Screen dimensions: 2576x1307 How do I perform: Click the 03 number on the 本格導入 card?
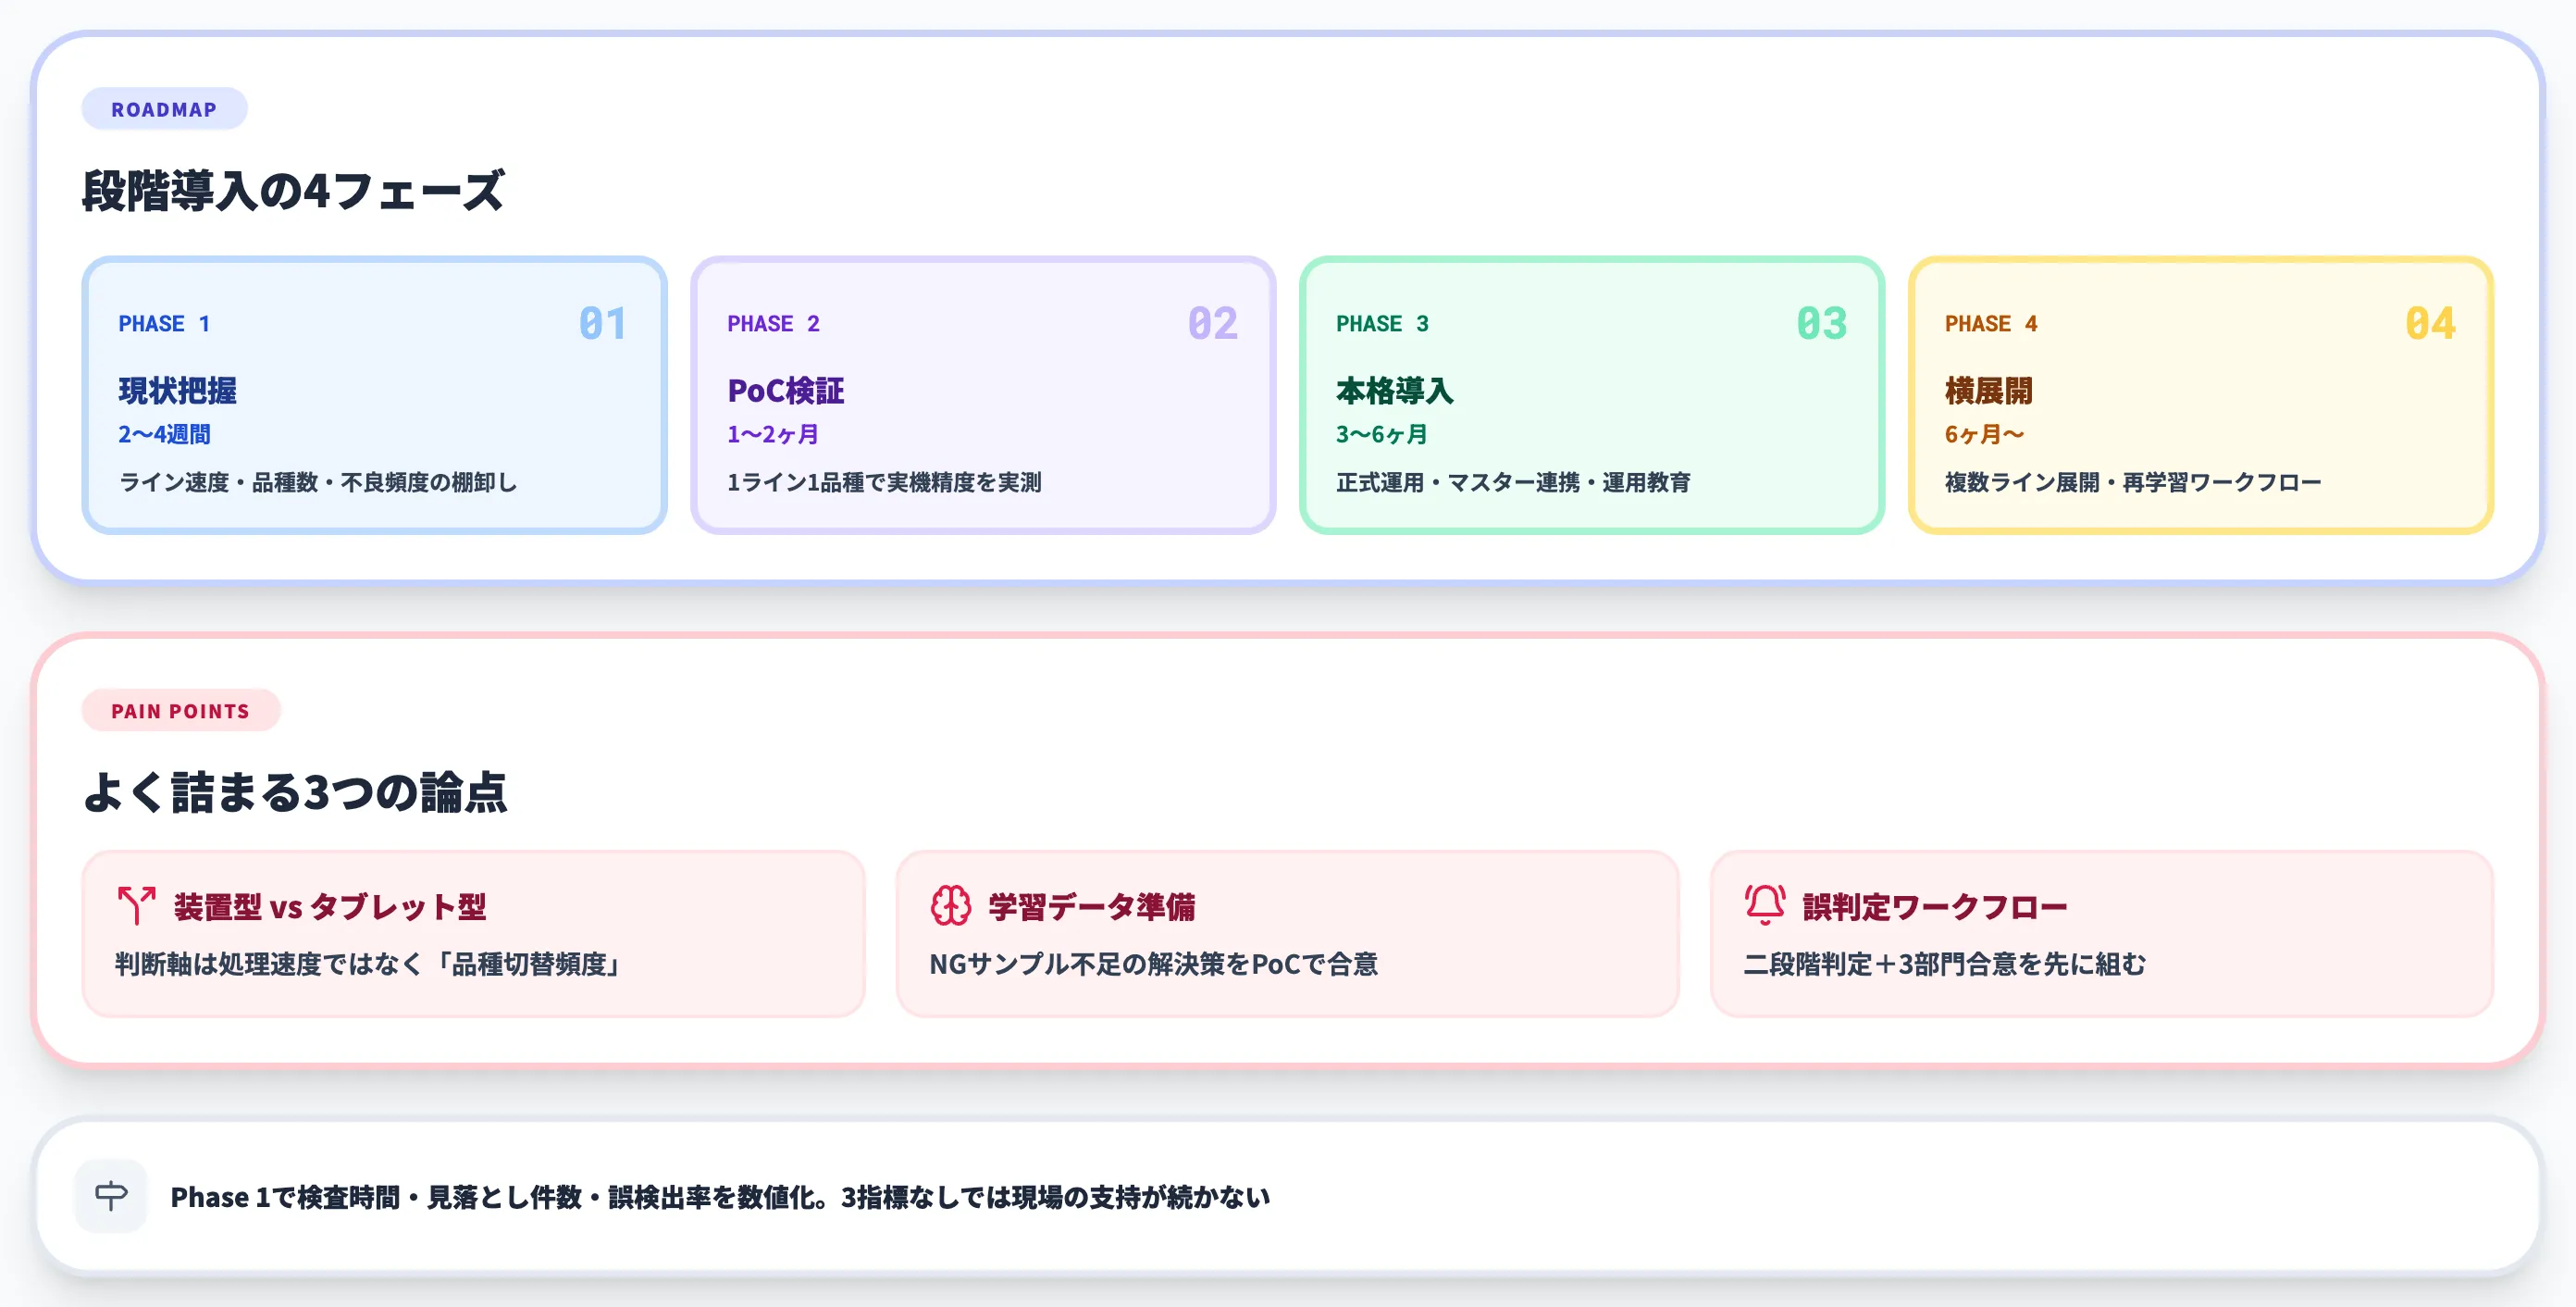coord(1822,324)
